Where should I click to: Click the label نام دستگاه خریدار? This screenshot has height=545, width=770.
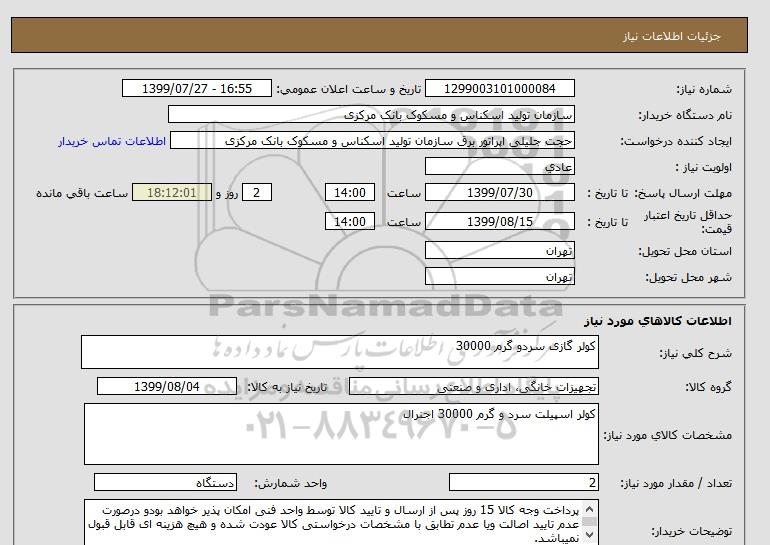point(685,115)
